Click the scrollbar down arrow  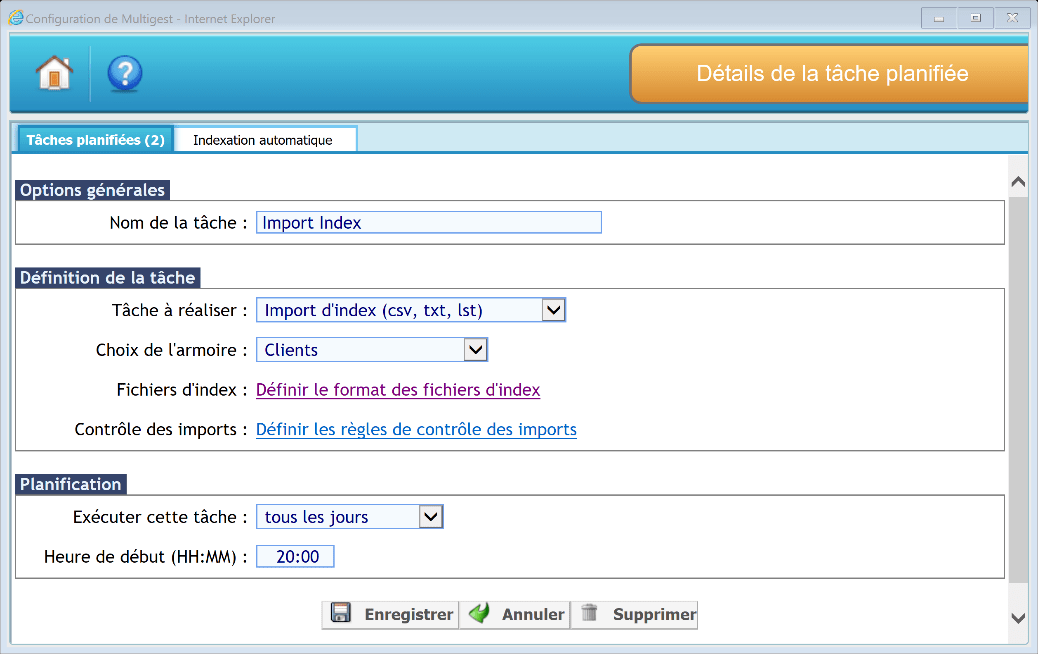(x=1018, y=618)
